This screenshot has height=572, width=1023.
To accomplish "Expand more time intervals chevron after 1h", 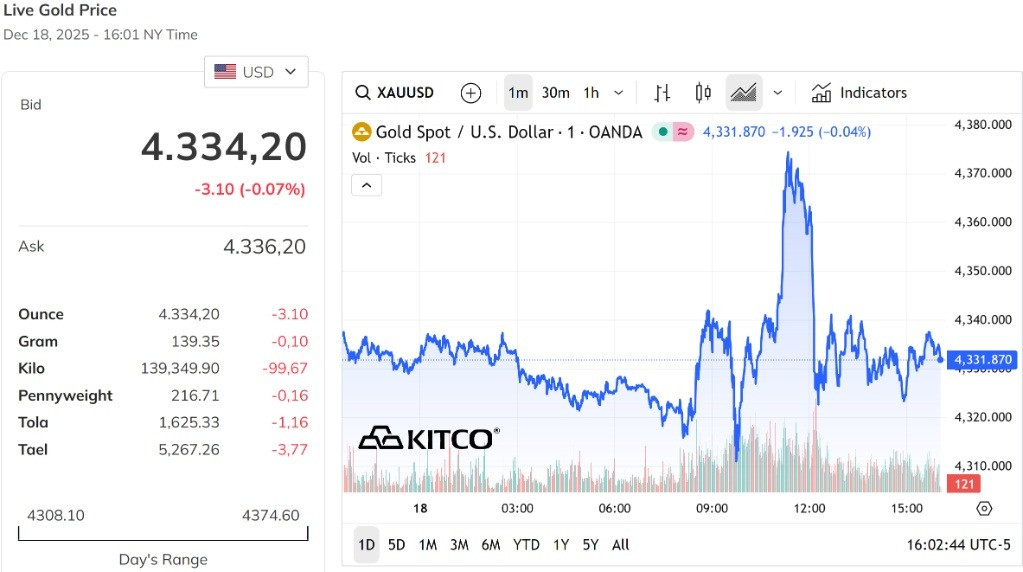I will click(618, 93).
